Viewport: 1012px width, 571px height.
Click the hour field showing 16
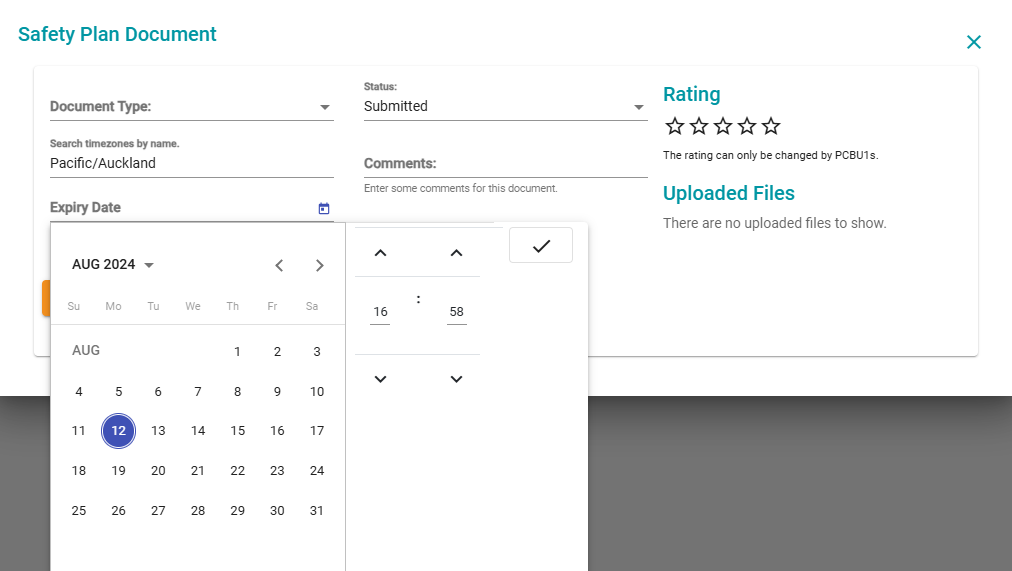click(x=380, y=312)
